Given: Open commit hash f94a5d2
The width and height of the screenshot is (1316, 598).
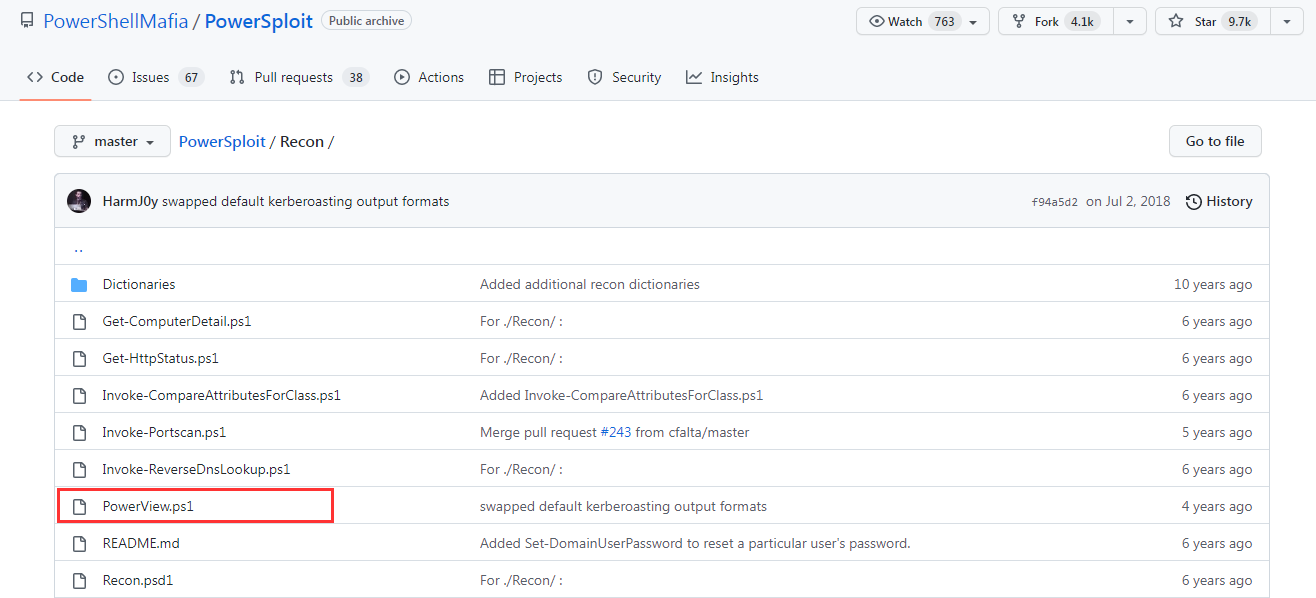Looking at the screenshot, I should coord(1055,201).
